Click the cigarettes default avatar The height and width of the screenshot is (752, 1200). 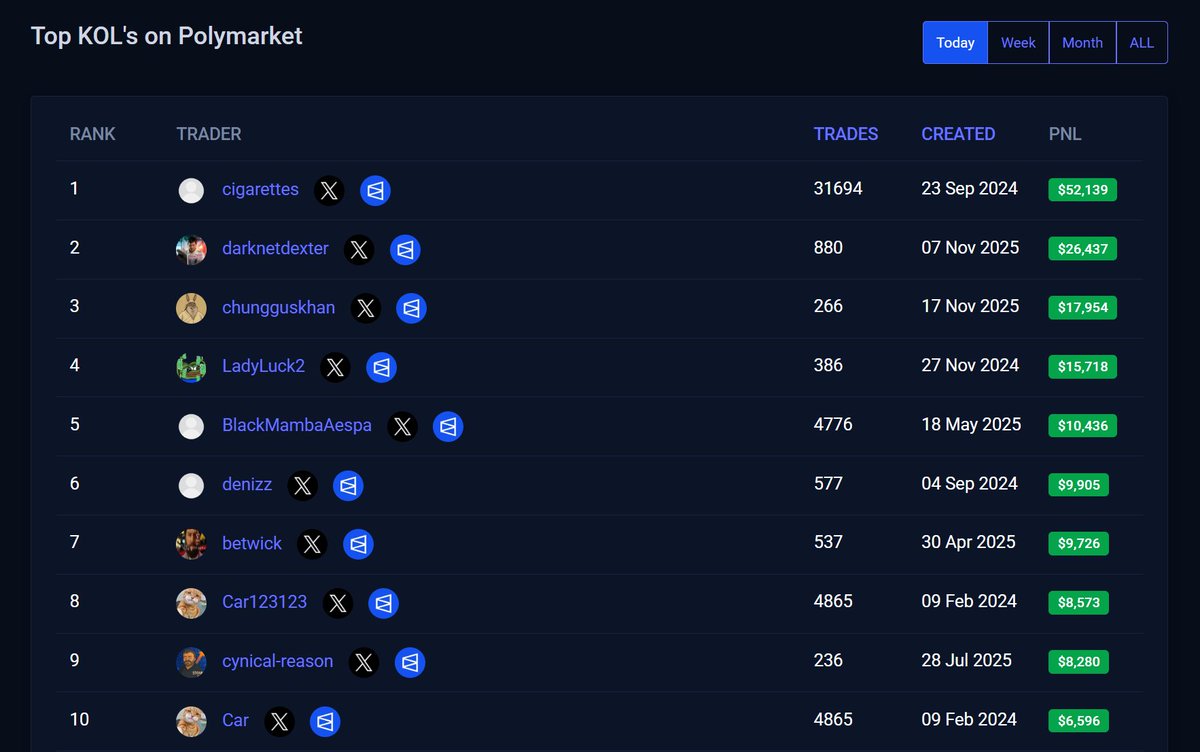[x=191, y=190]
